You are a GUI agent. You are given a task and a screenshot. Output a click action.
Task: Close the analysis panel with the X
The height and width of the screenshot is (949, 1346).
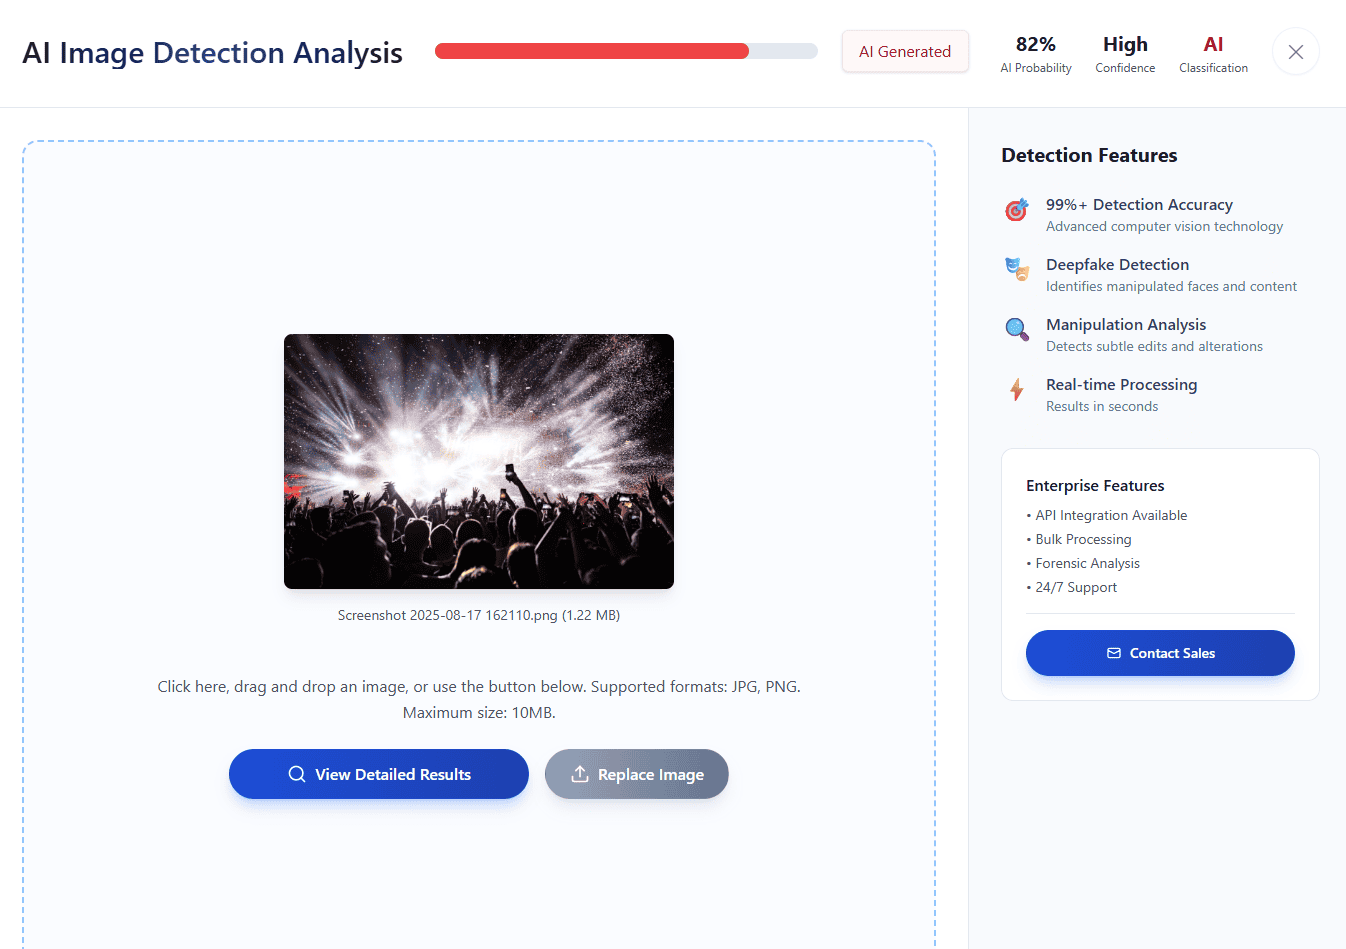1296,52
